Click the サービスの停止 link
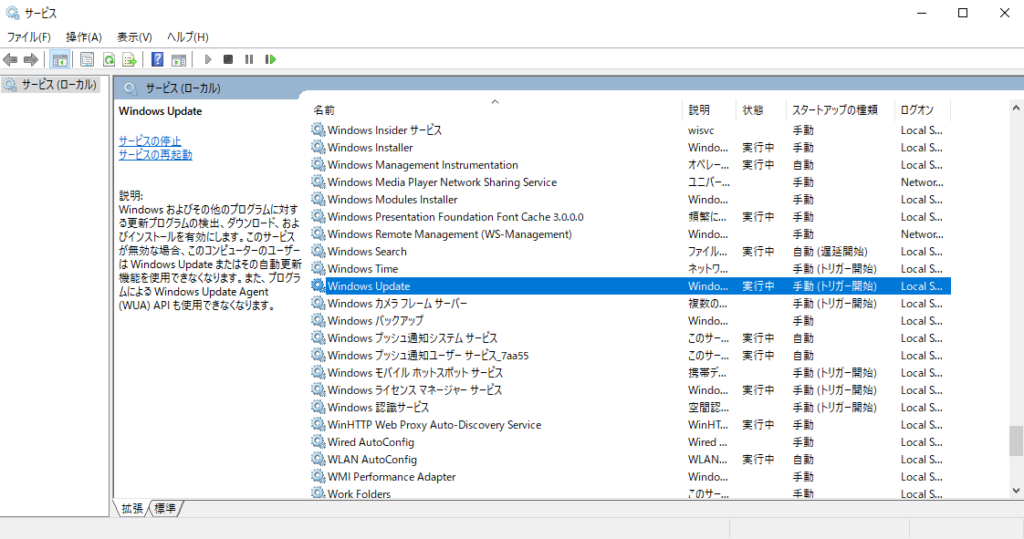Viewport: 1024px width, 539px height. (150, 140)
